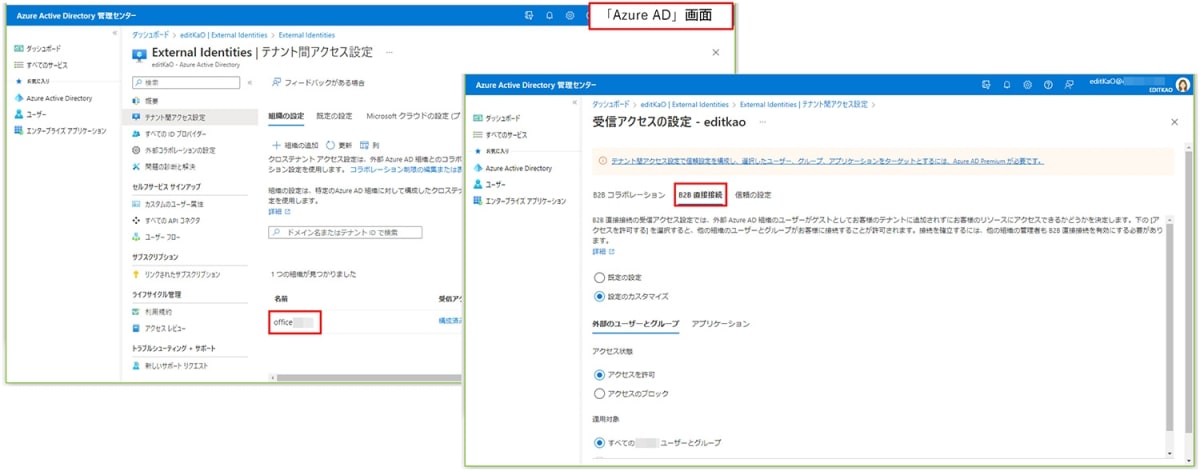Open settings gear in the back window header
The image size is (1200, 471).
(570, 16)
